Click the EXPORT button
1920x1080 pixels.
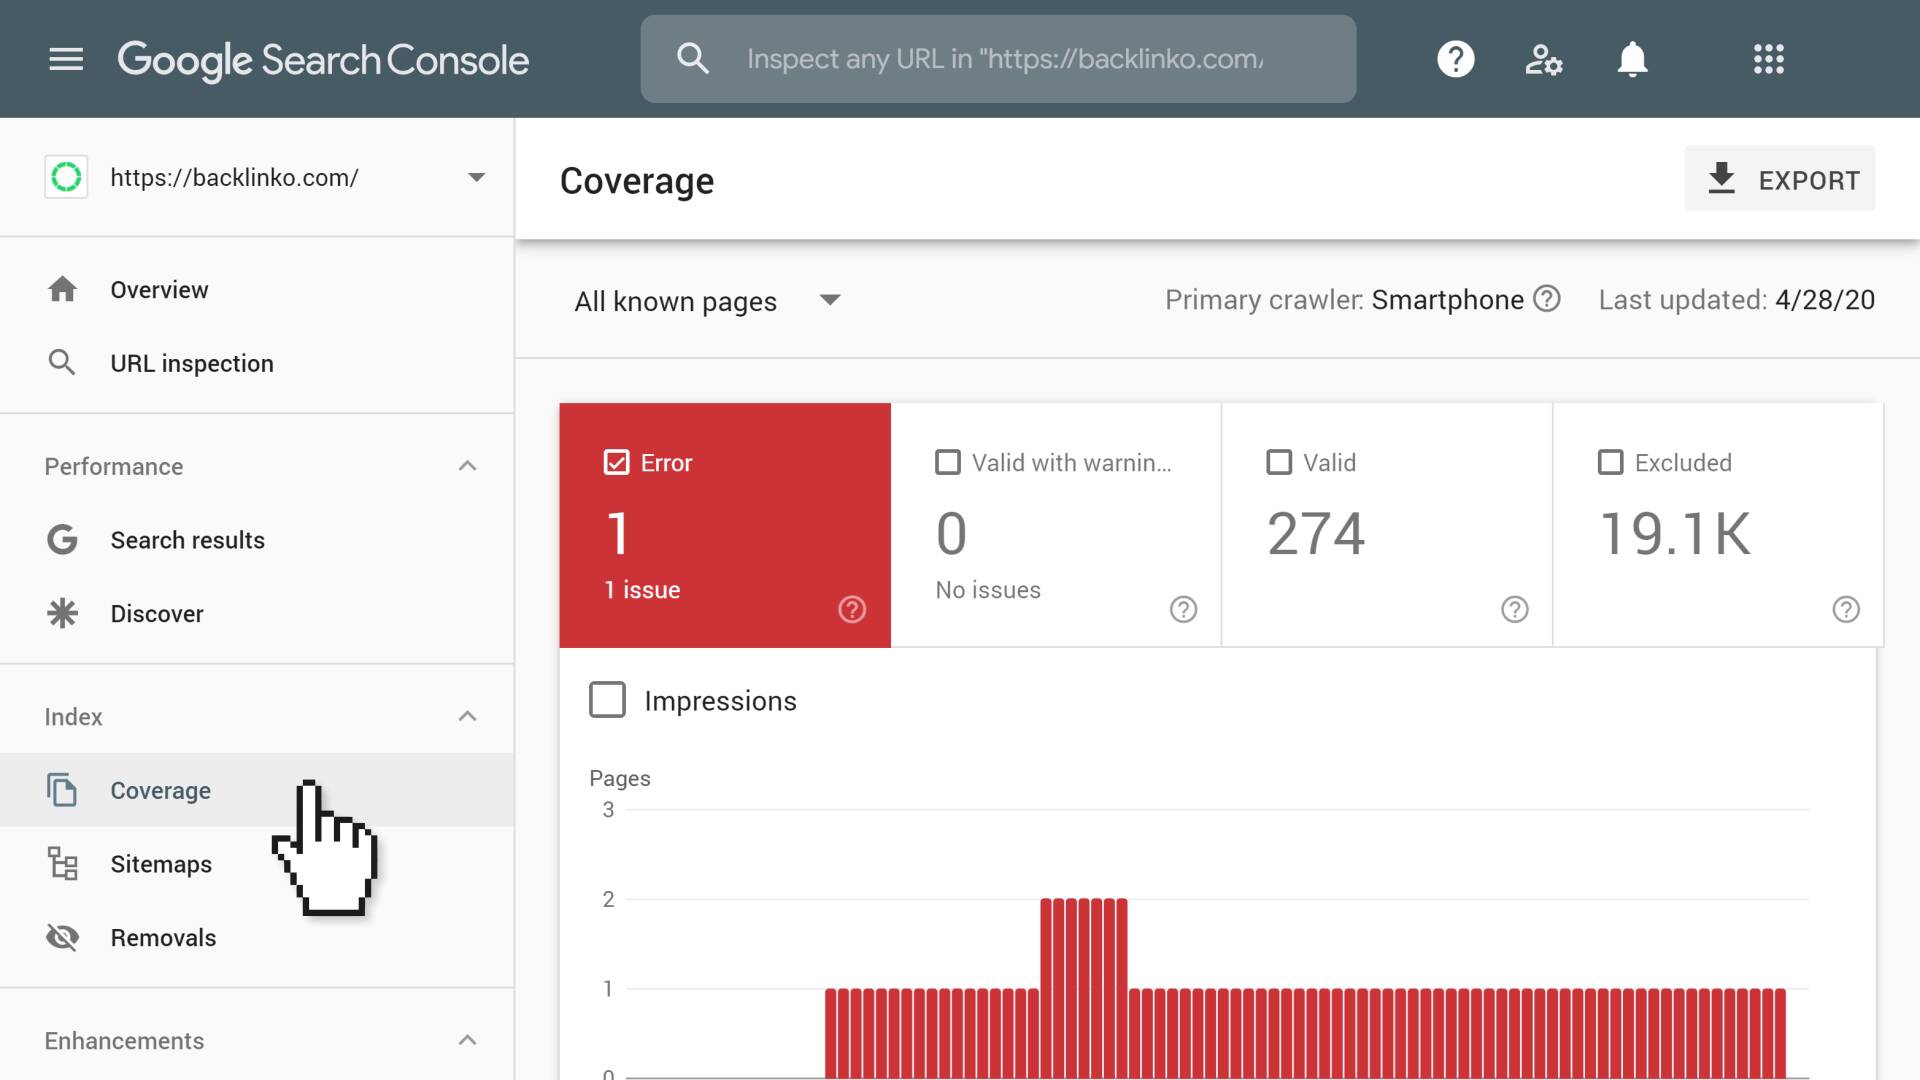1779,179
